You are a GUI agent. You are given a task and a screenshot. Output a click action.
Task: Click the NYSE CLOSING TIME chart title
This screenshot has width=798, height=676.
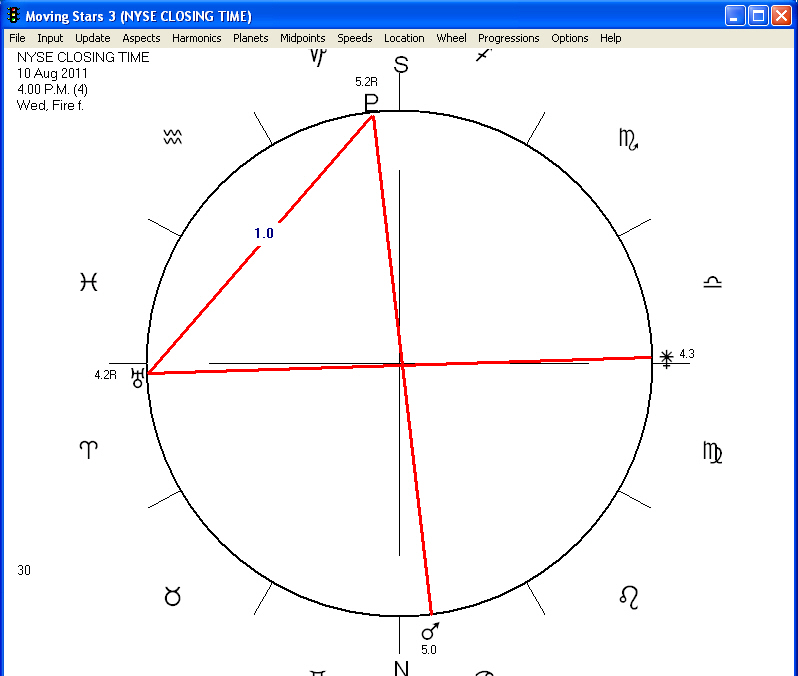coord(83,57)
